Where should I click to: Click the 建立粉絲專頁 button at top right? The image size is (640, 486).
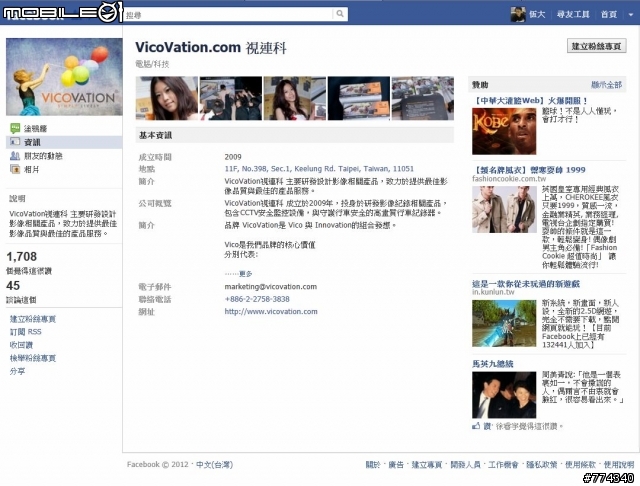tap(596, 46)
